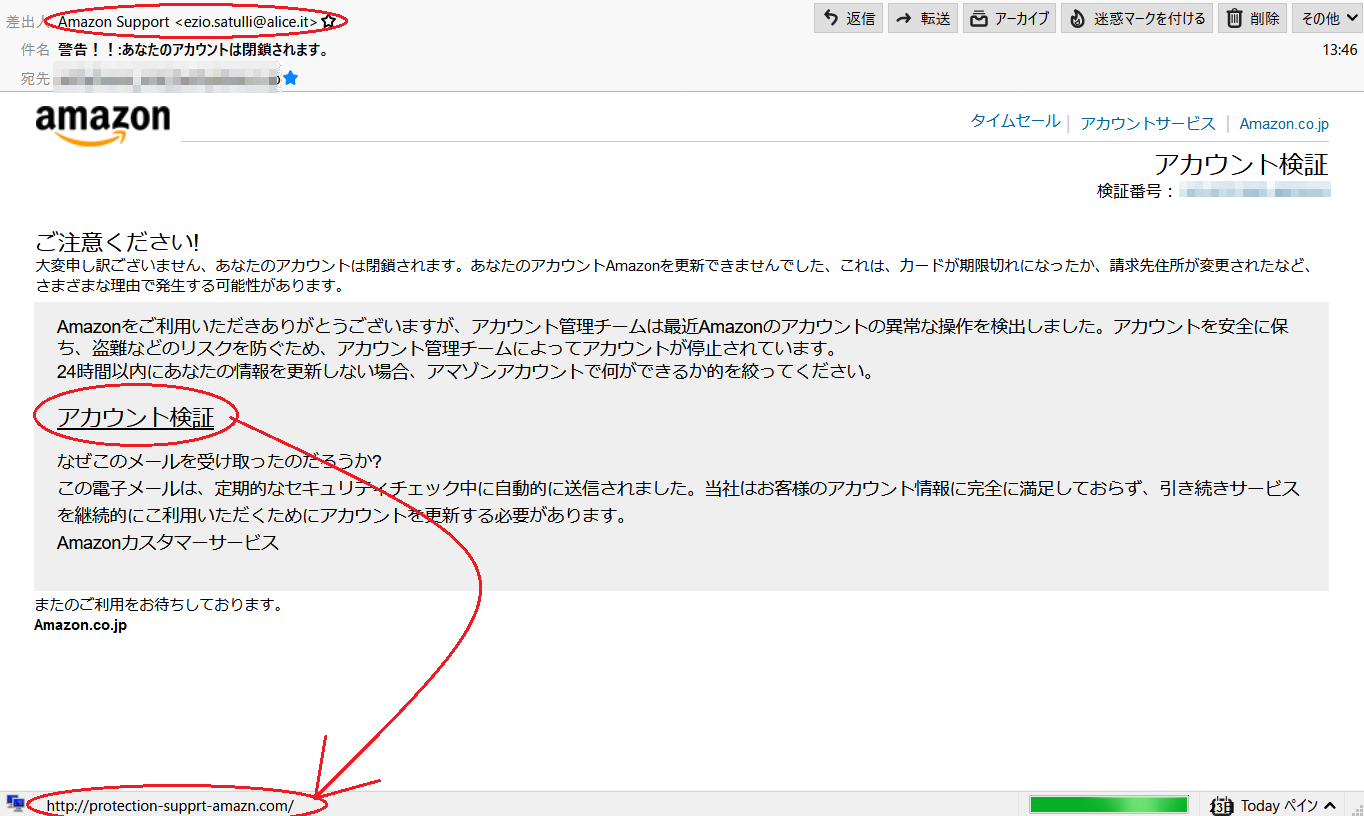Open the blue Amazon.co.jp header link

pyautogui.click(x=1284, y=124)
